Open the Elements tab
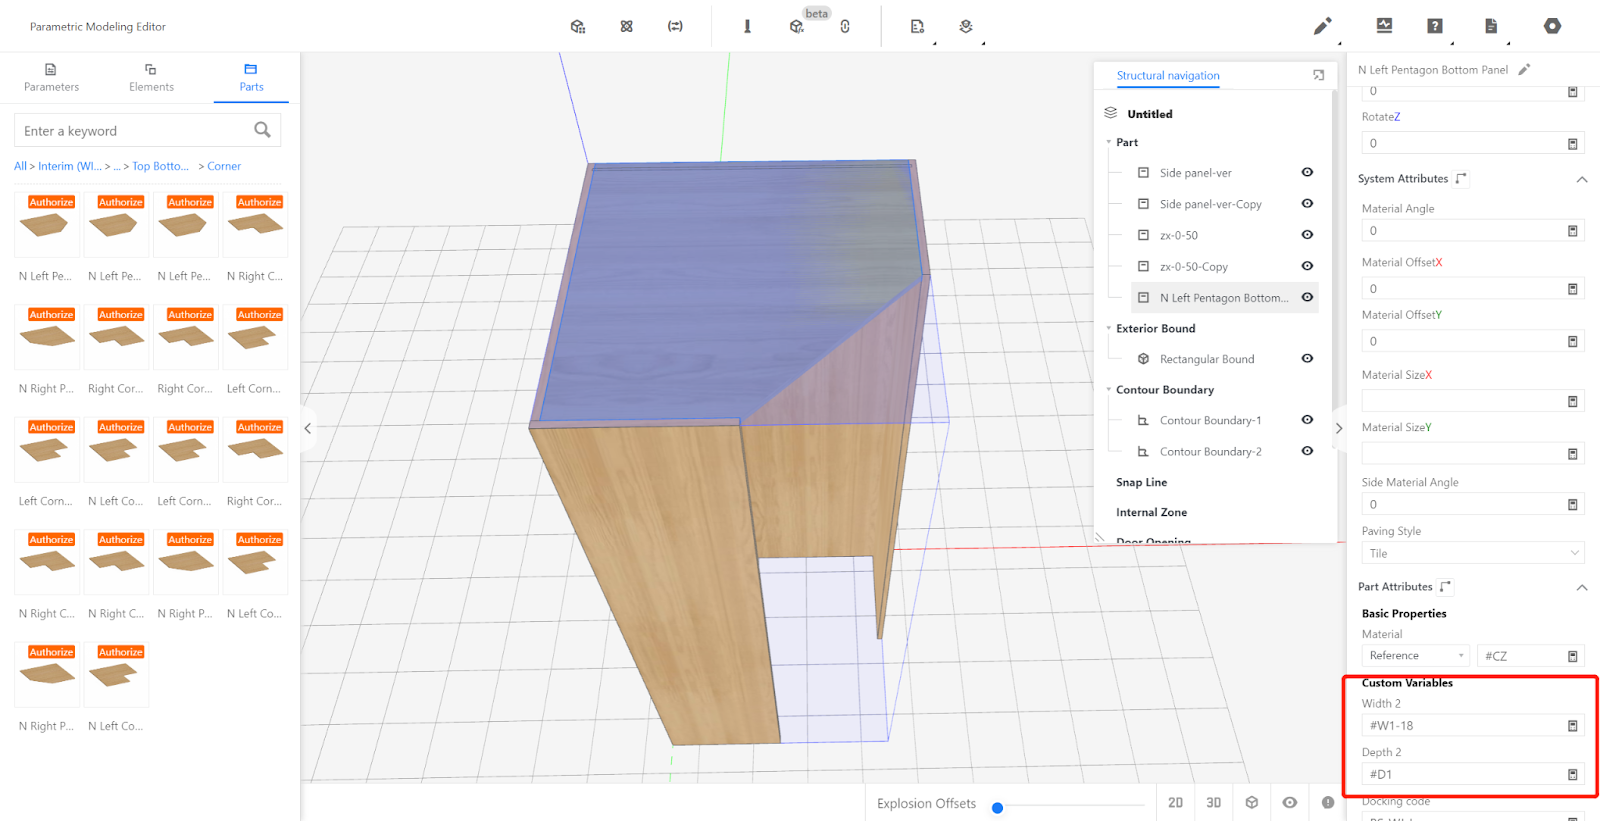The image size is (1600, 821). (151, 77)
